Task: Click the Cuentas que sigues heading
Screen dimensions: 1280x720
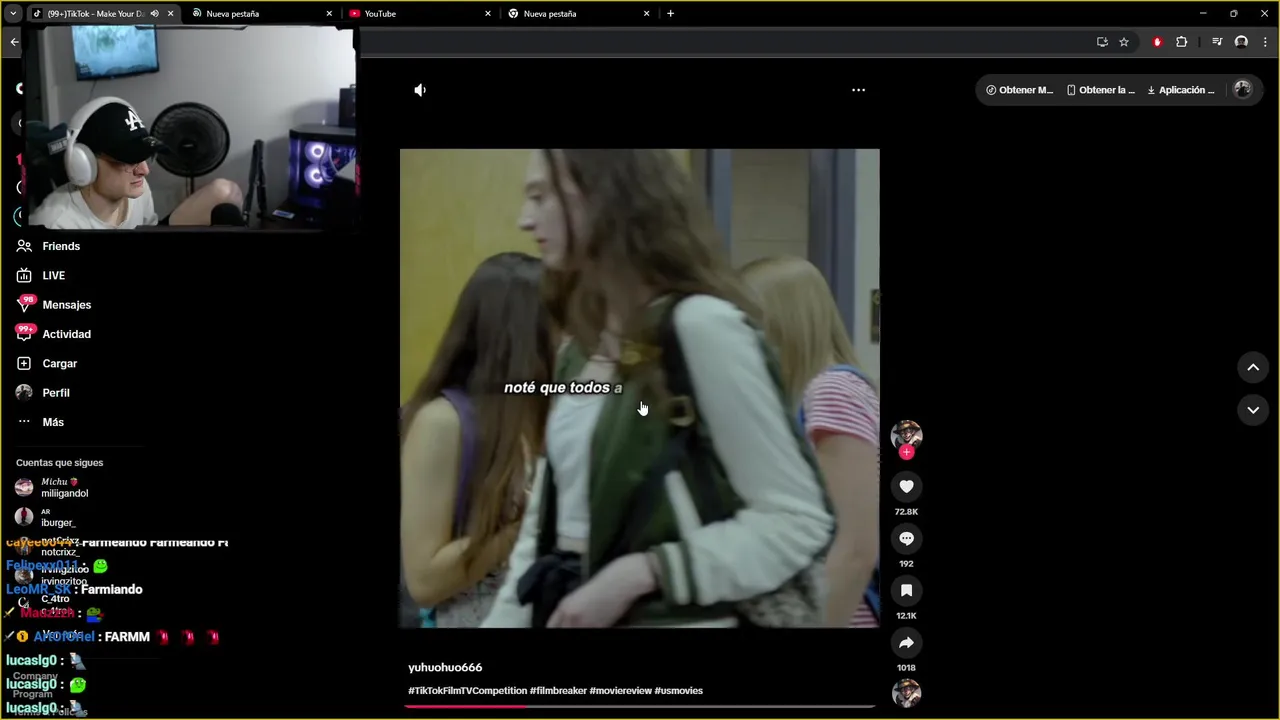Action: [x=59, y=463]
